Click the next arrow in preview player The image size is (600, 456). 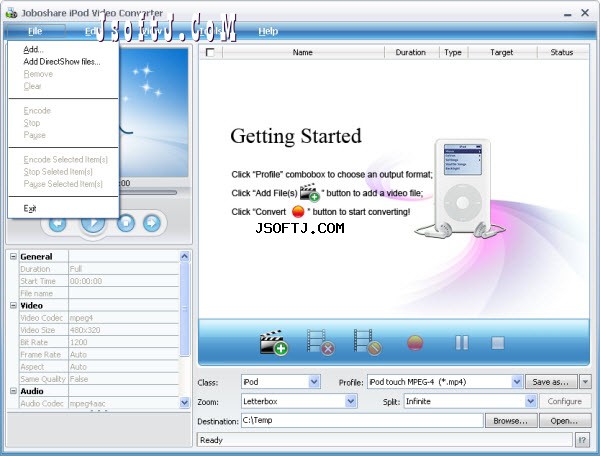pos(152,223)
